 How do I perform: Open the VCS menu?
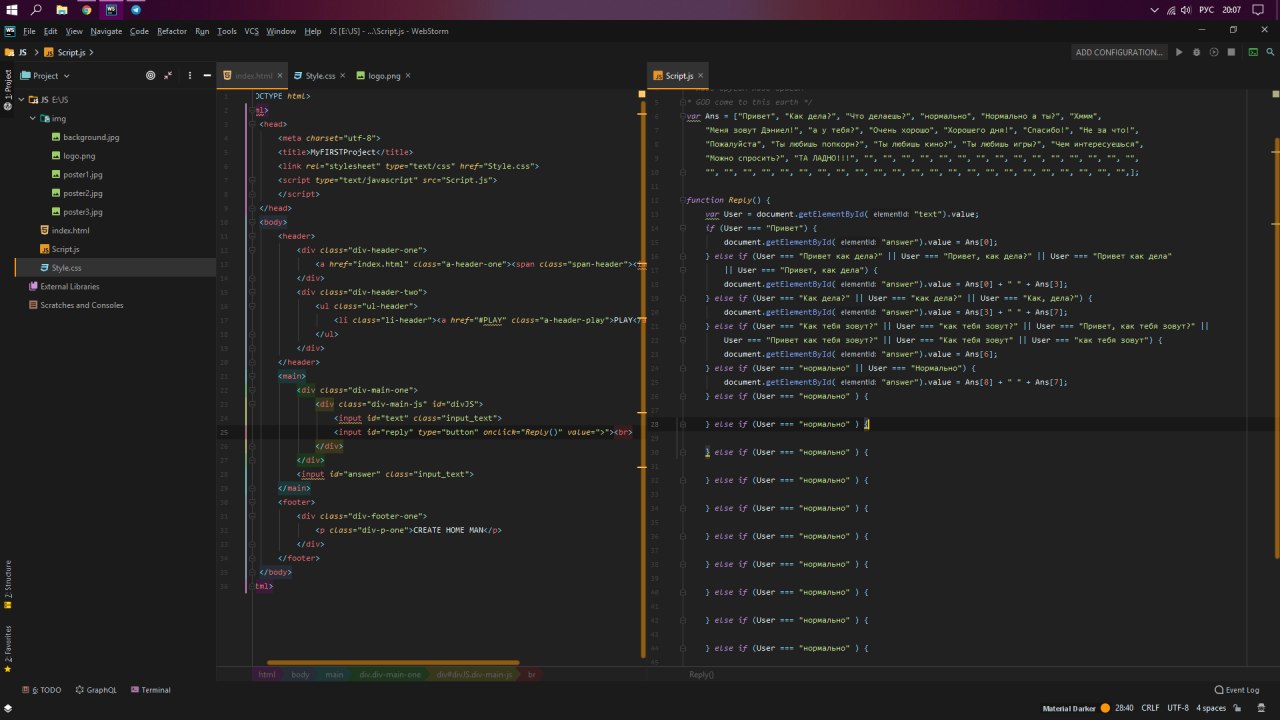251,31
